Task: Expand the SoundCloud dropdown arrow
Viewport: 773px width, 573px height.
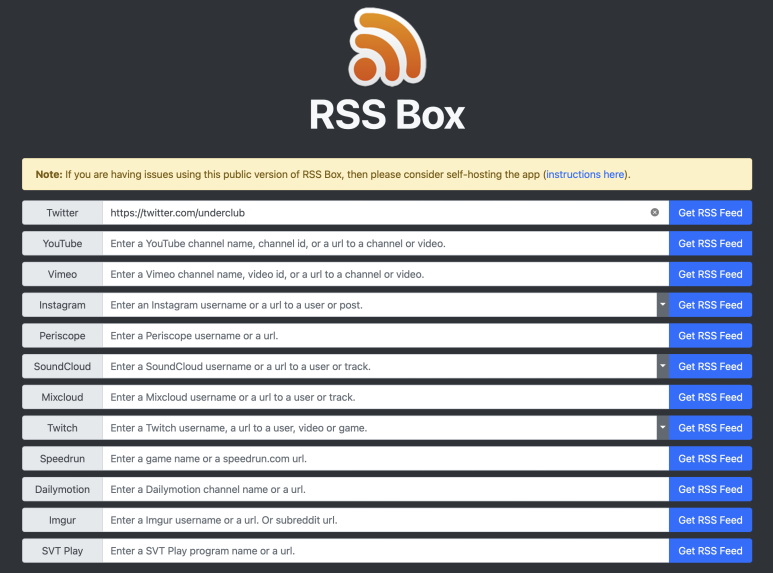Action: (x=663, y=366)
